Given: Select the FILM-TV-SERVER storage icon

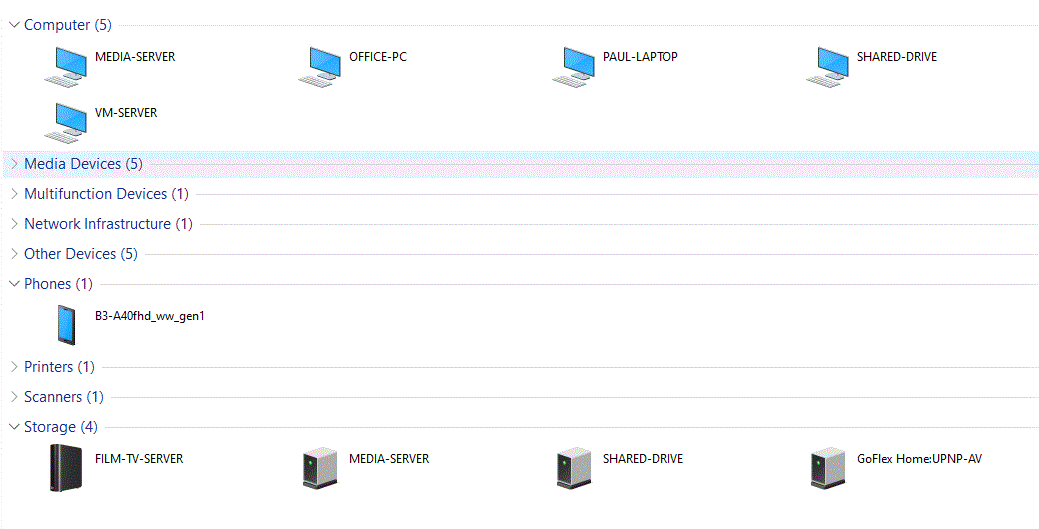Looking at the screenshot, I should click(66, 467).
